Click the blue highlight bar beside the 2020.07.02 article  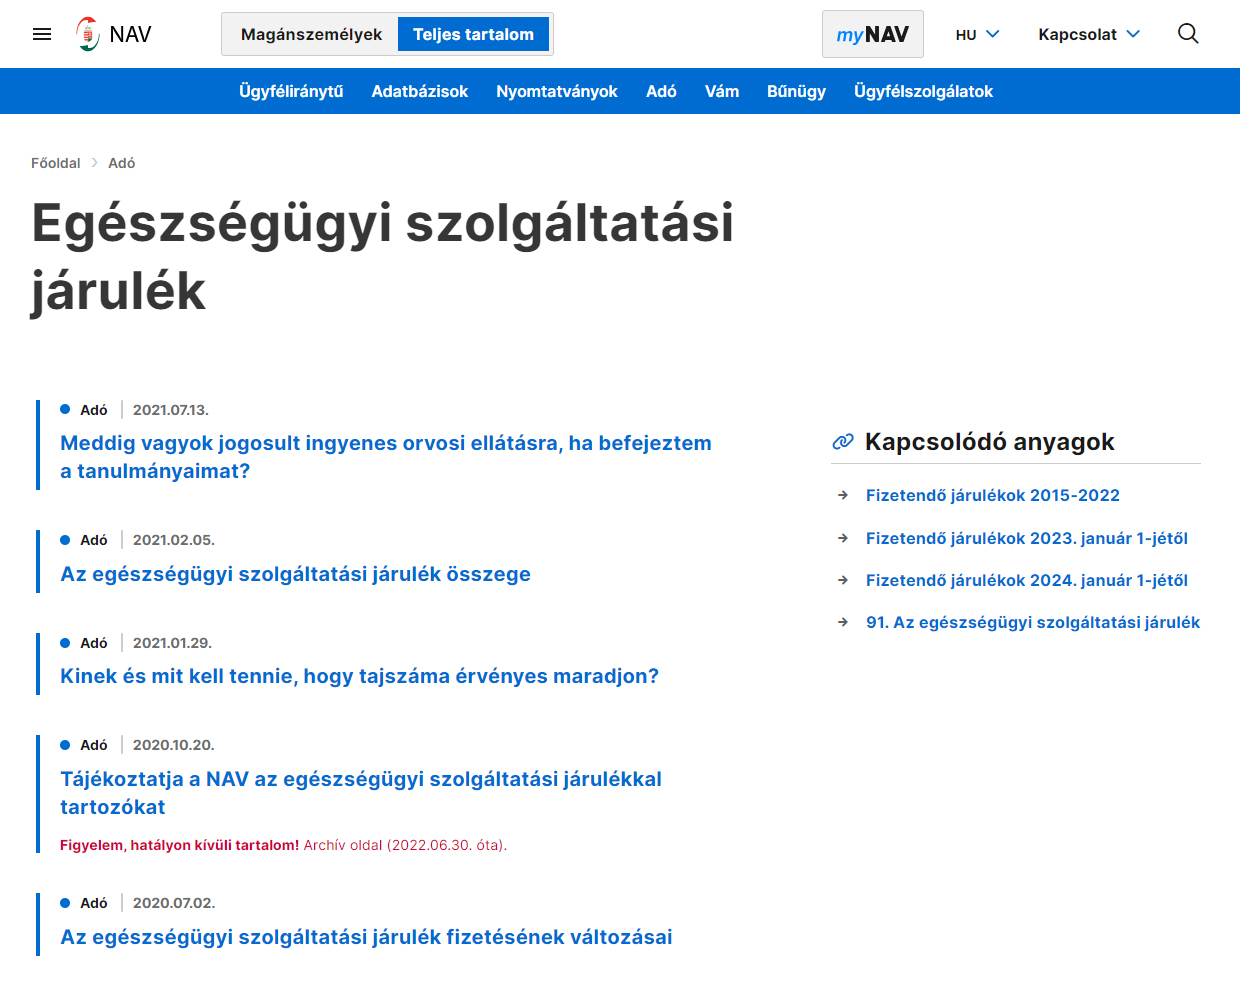38,920
